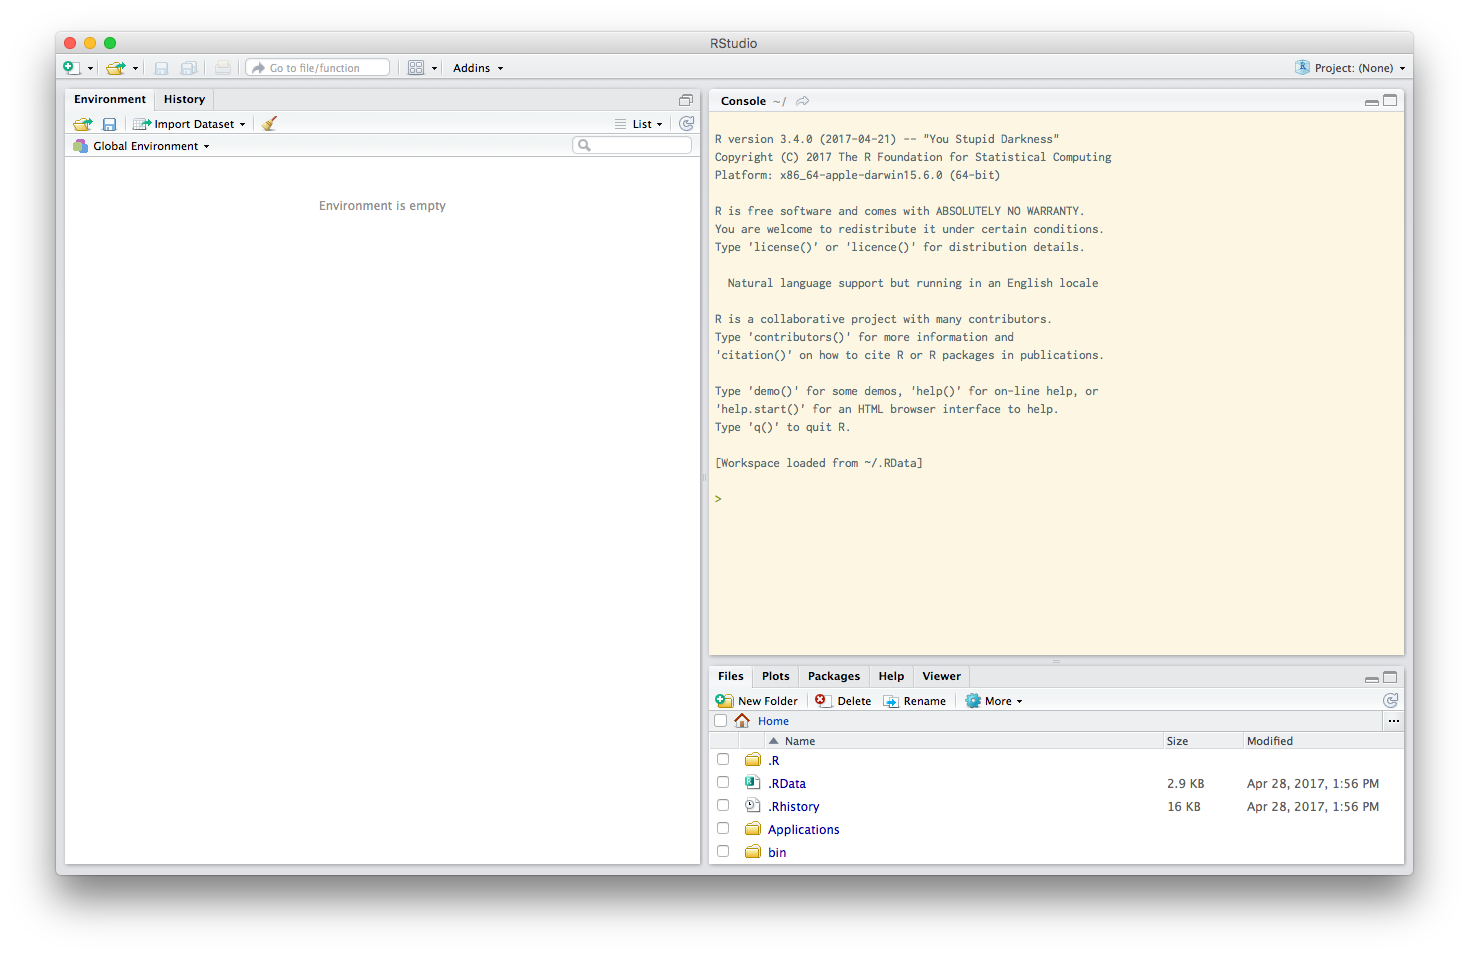This screenshot has width=1469, height=955.
Task: Click the Home directory icon
Action: pos(742,721)
